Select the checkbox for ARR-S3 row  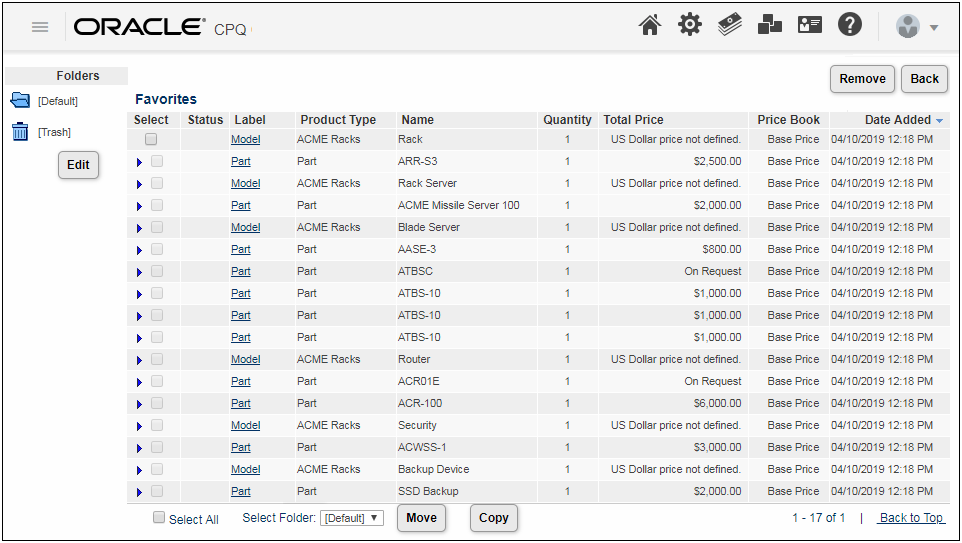157,161
